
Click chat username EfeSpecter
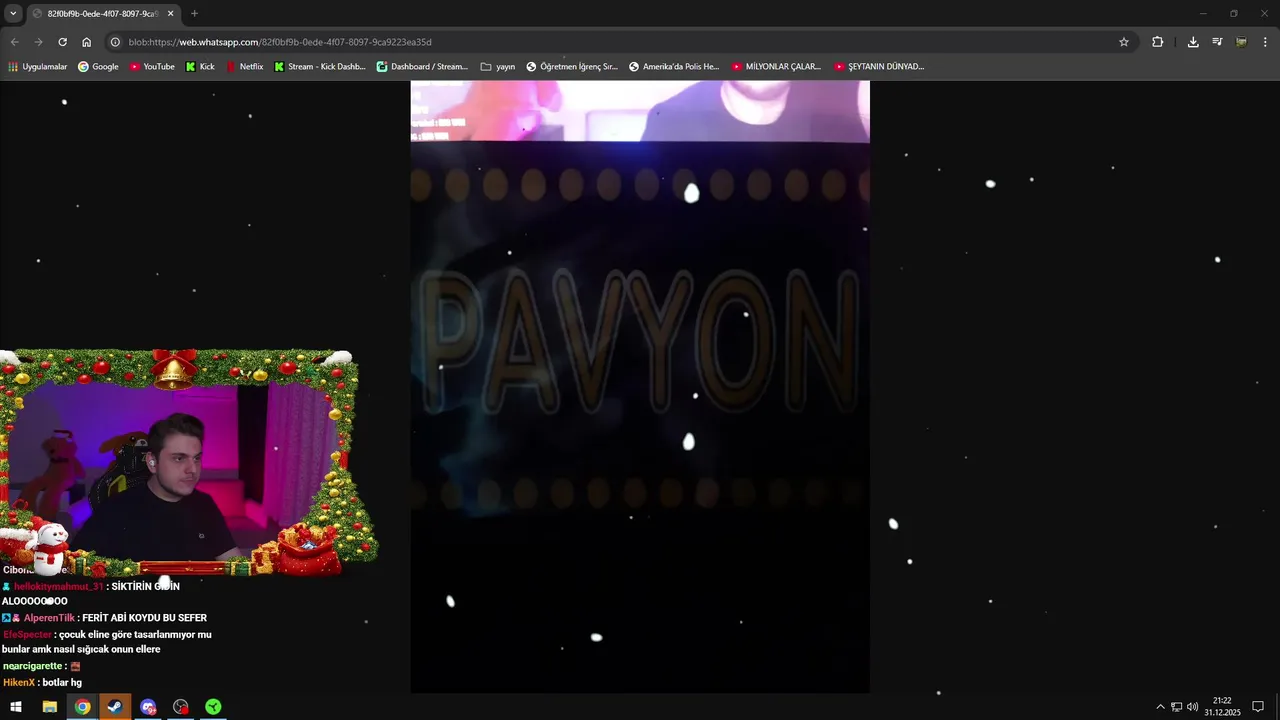pos(27,635)
